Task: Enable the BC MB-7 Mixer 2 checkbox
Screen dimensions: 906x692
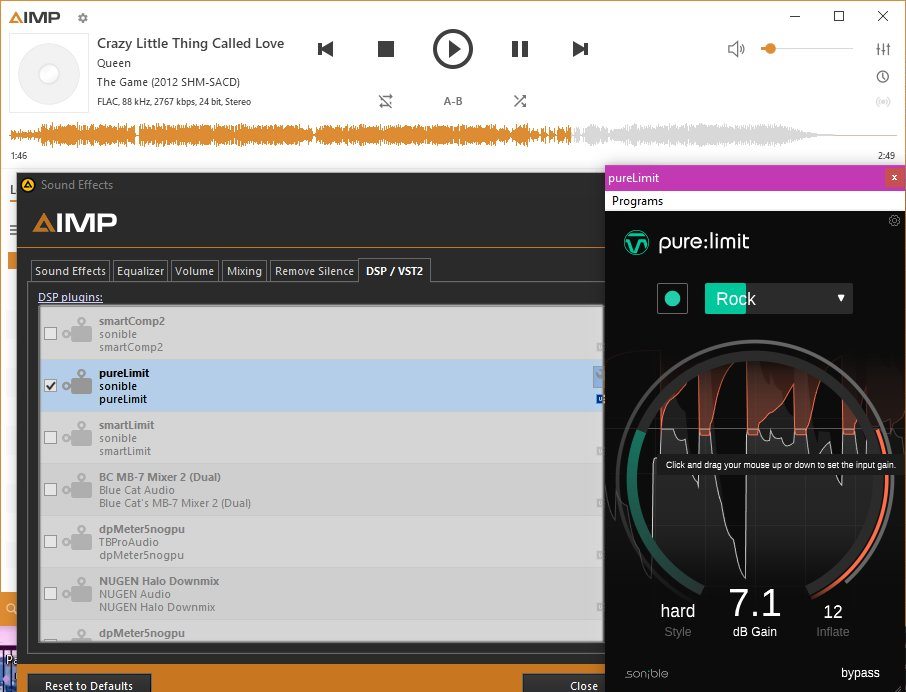Action: click(x=50, y=489)
